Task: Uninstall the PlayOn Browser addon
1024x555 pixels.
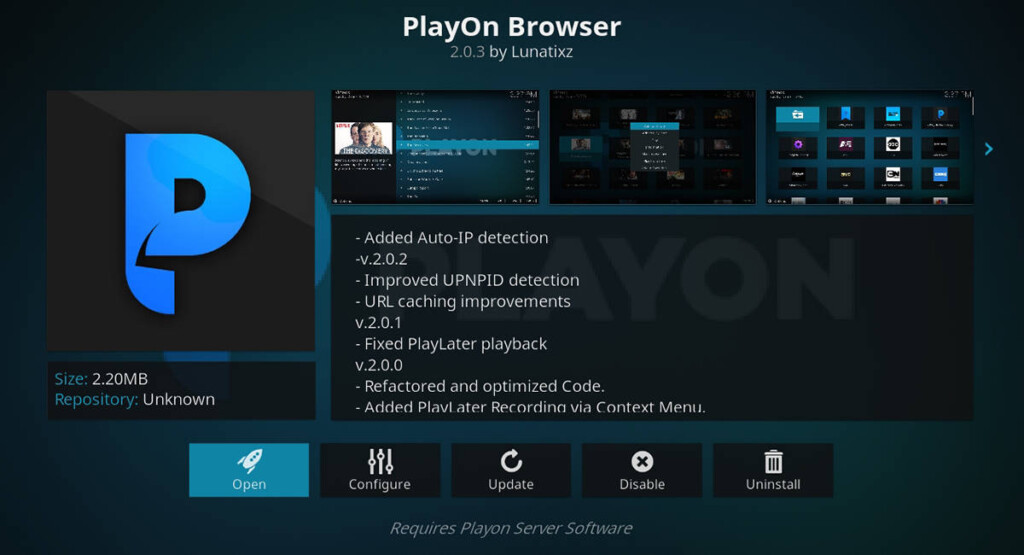Action: [x=773, y=470]
